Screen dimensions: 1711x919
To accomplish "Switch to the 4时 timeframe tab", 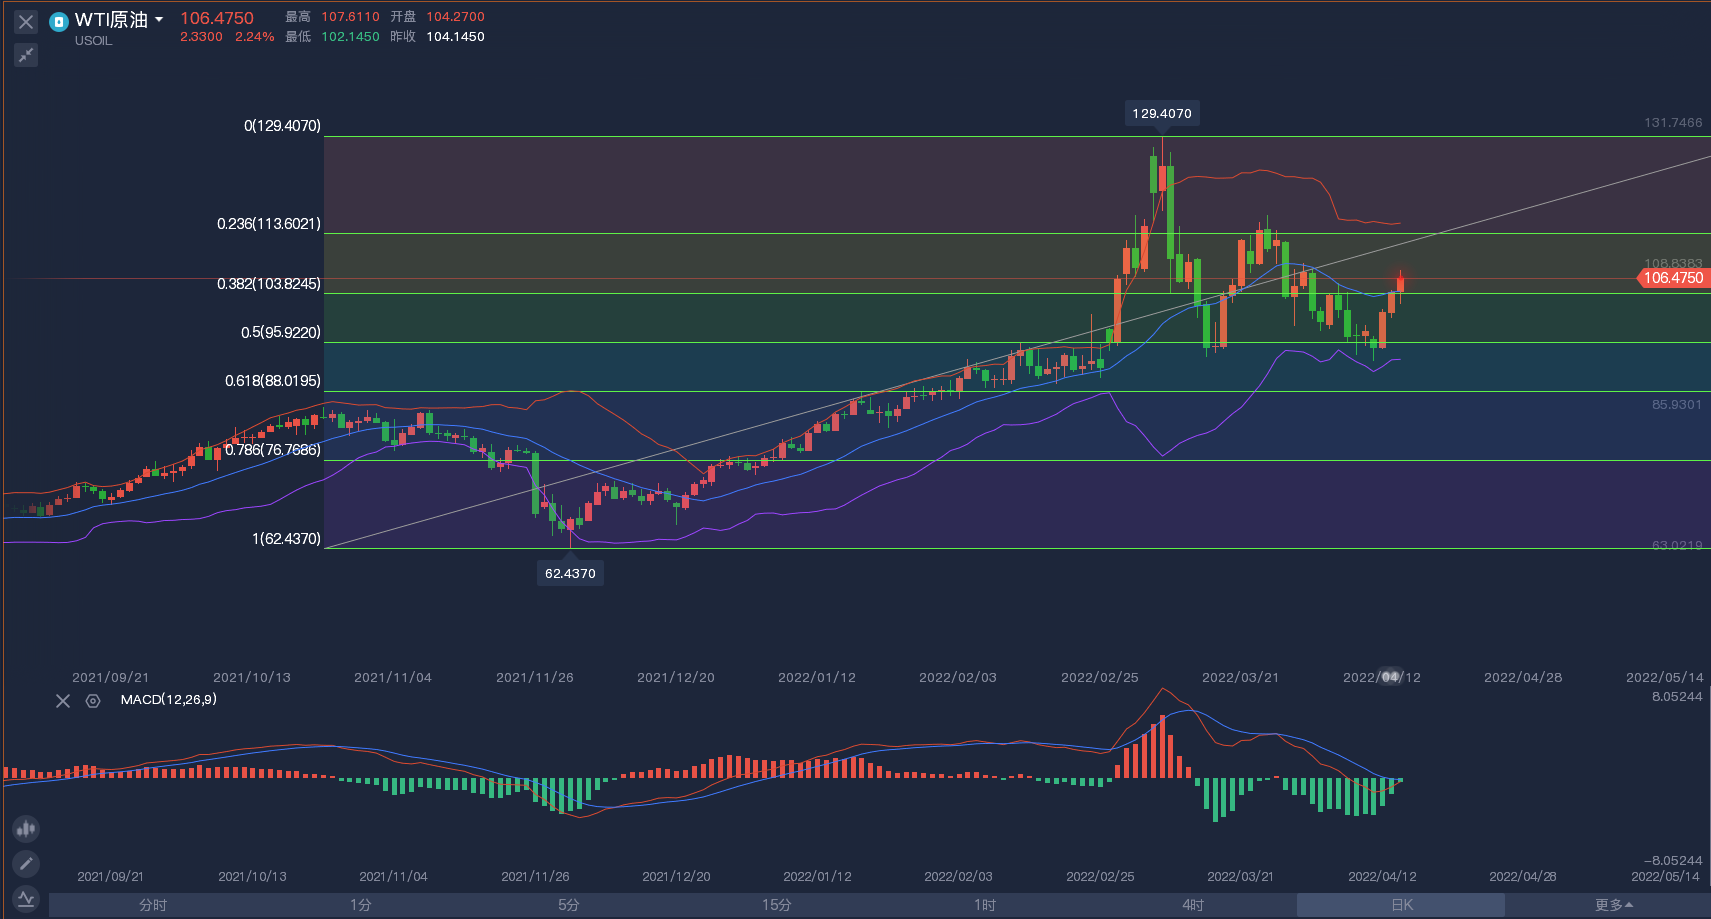I will [x=1193, y=905].
